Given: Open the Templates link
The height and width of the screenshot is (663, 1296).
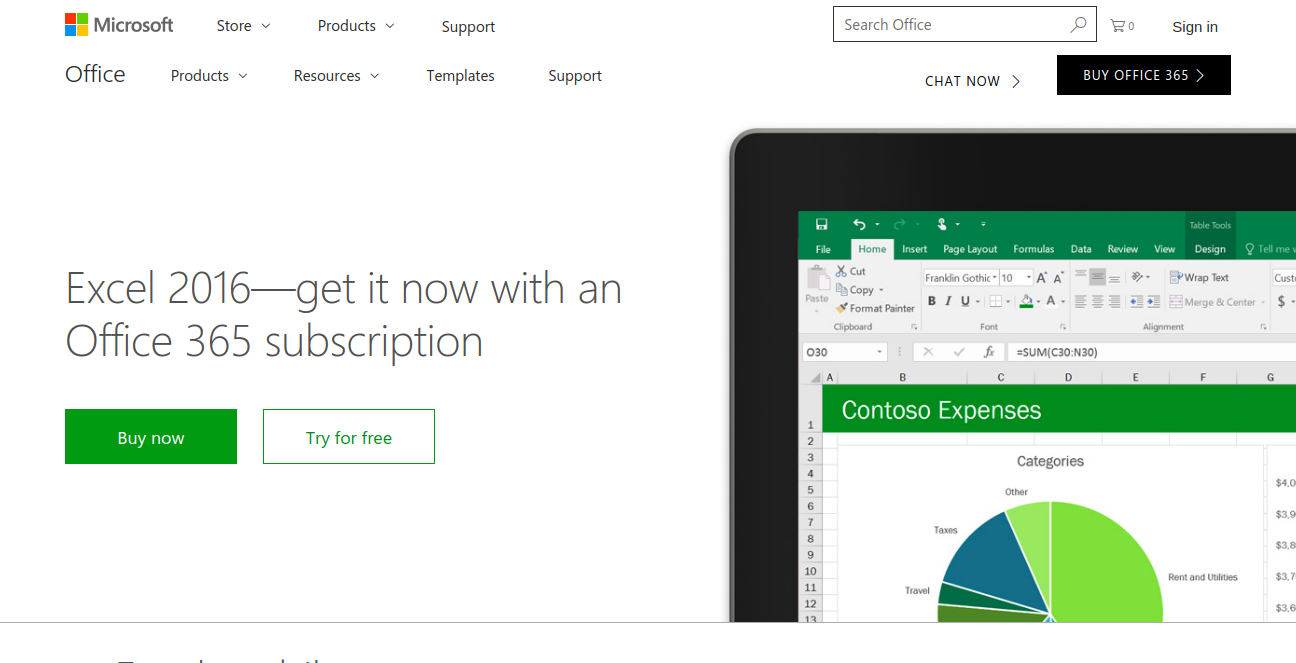Looking at the screenshot, I should click(460, 76).
